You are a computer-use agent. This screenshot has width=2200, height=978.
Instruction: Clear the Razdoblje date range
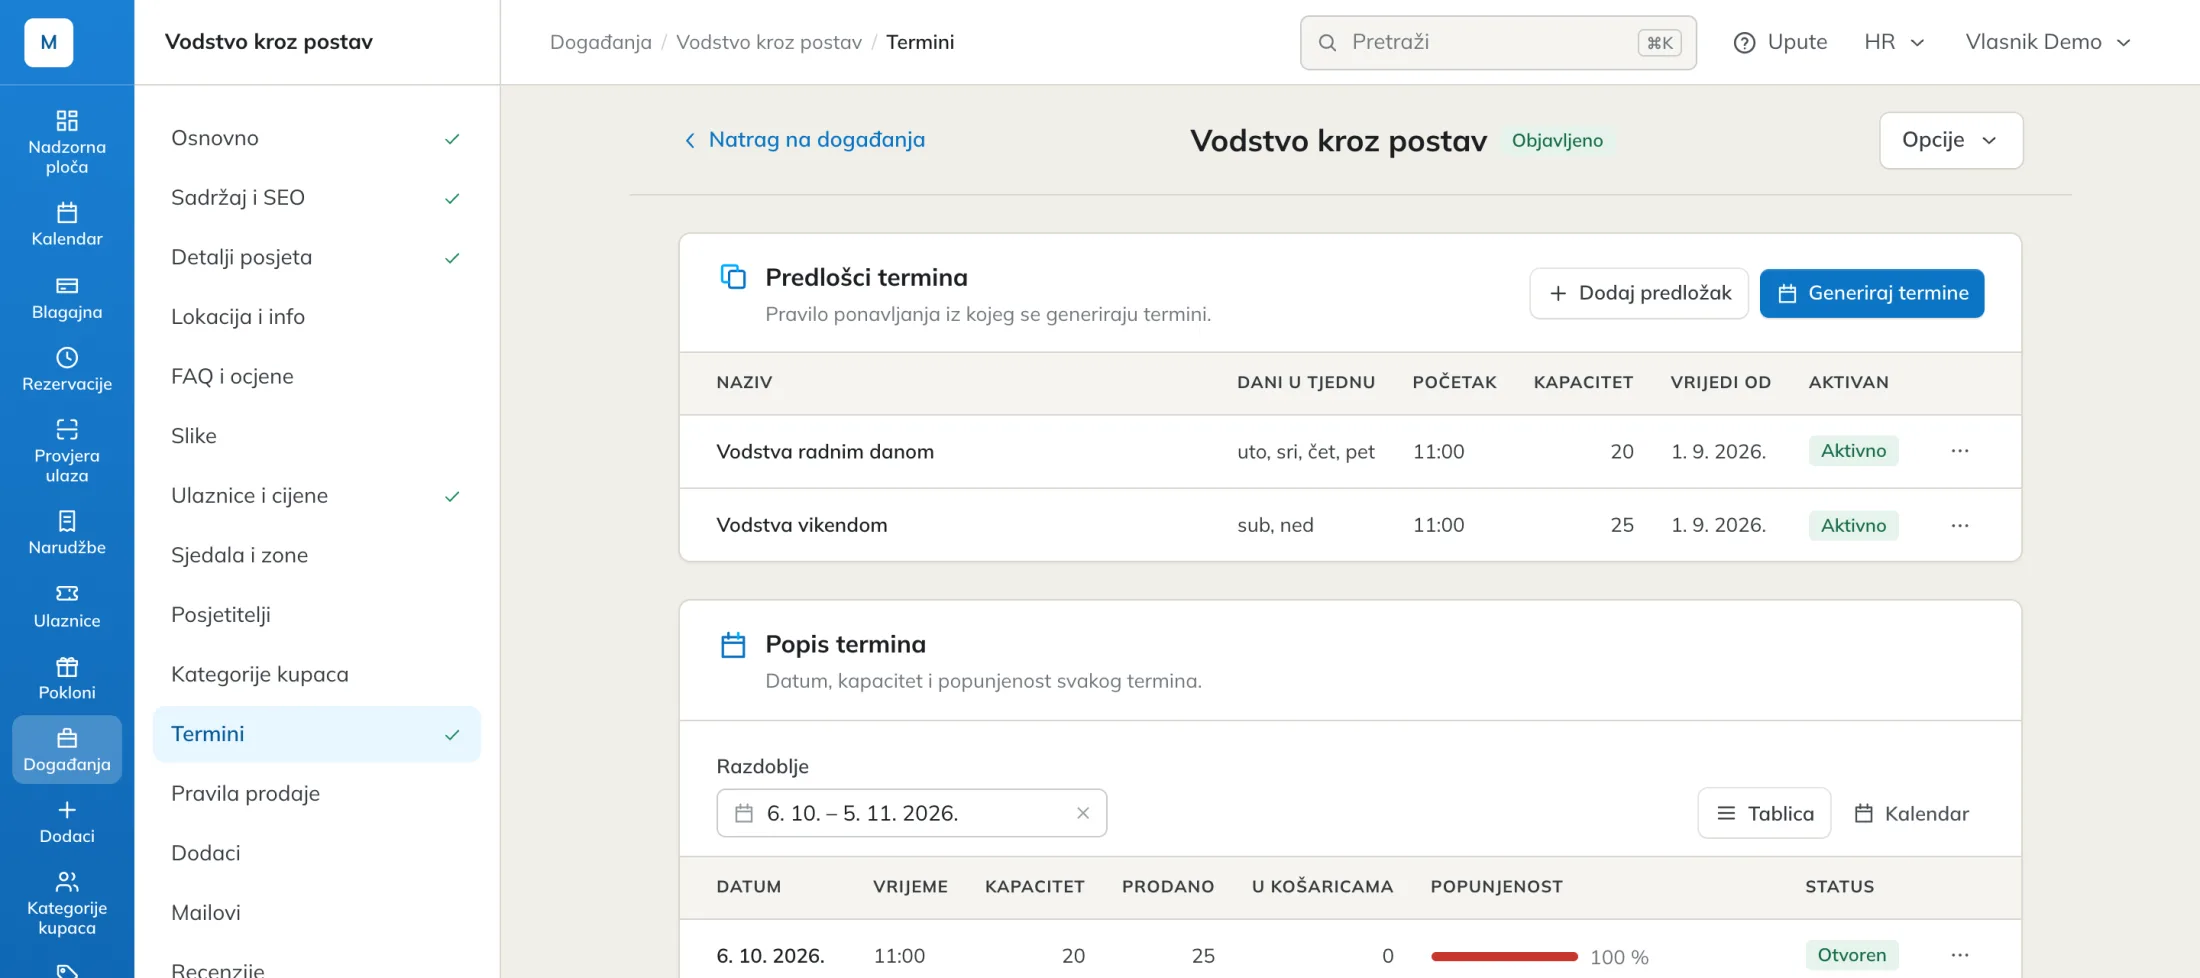1083,813
